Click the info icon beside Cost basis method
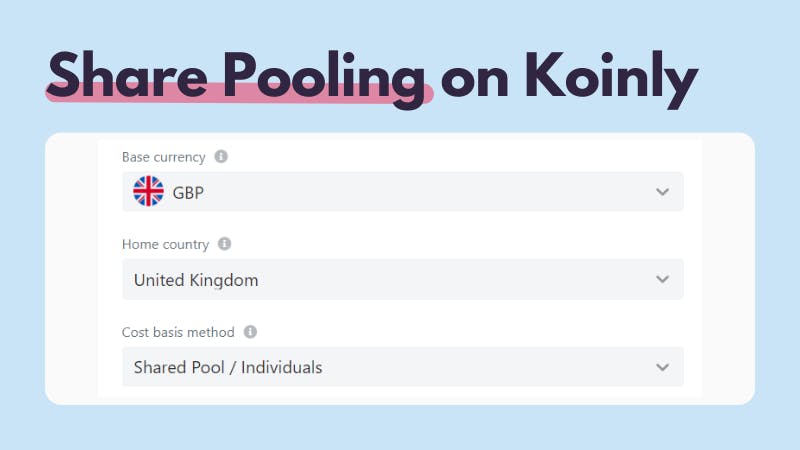The image size is (800, 450). click(x=250, y=332)
